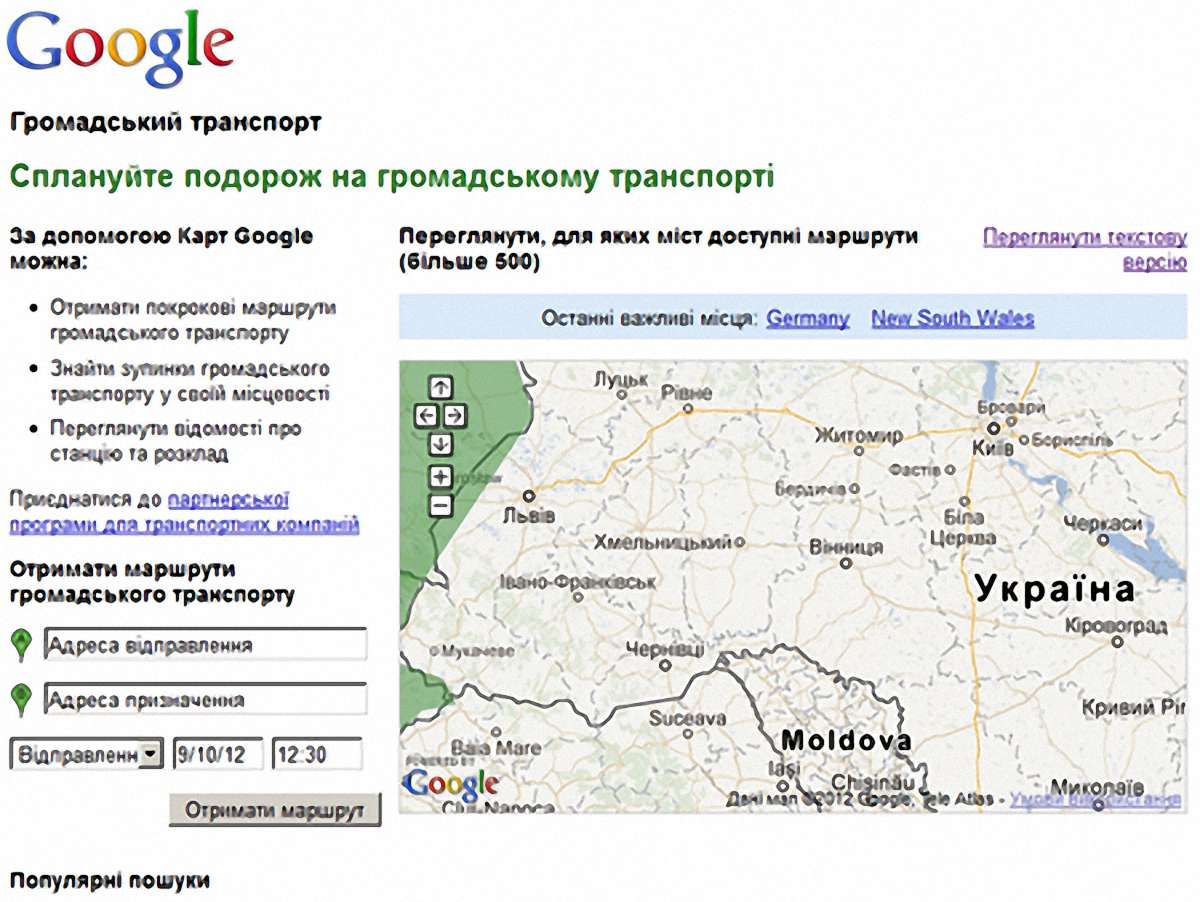
Task: Pan the map down with arrow button
Action: pyautogui.click(x=441, y=443)
